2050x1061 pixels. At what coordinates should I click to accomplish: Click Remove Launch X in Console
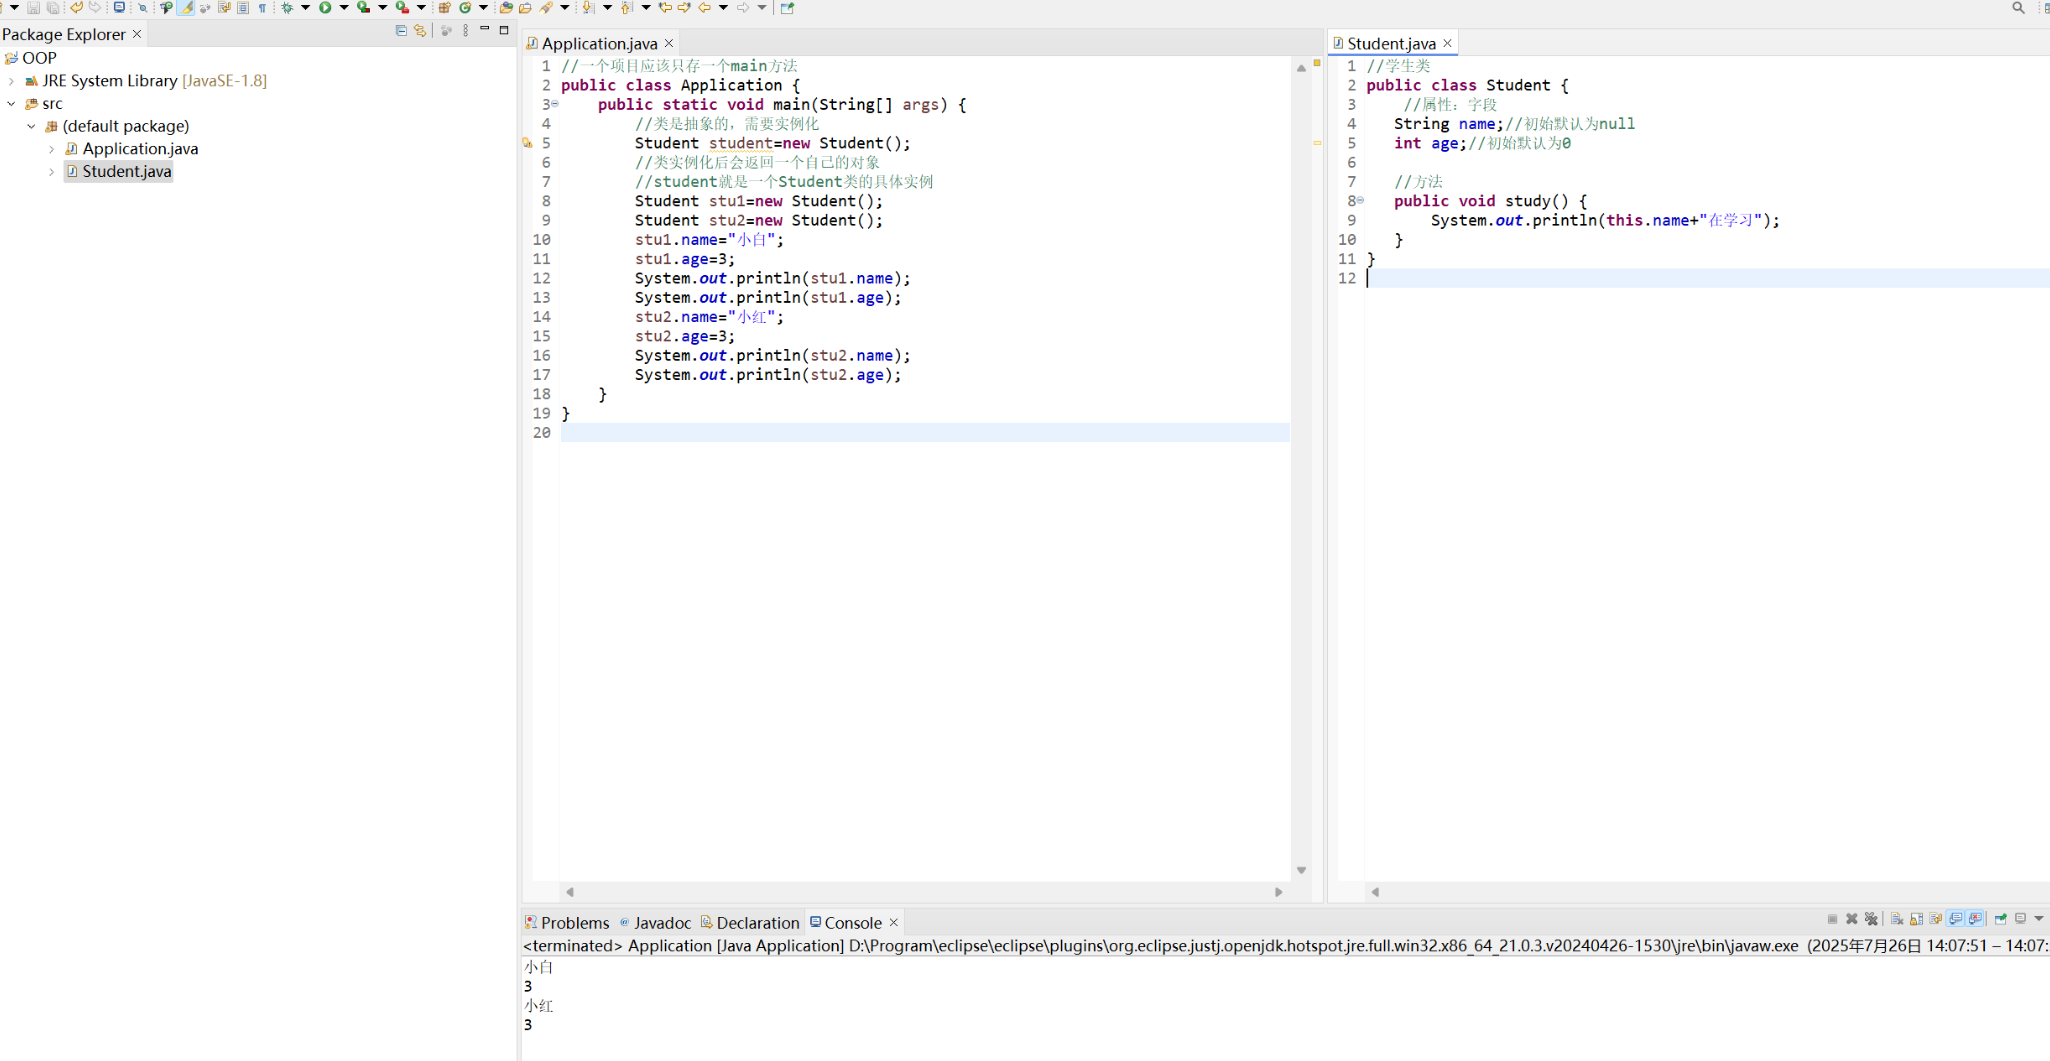click(1852, 919)
